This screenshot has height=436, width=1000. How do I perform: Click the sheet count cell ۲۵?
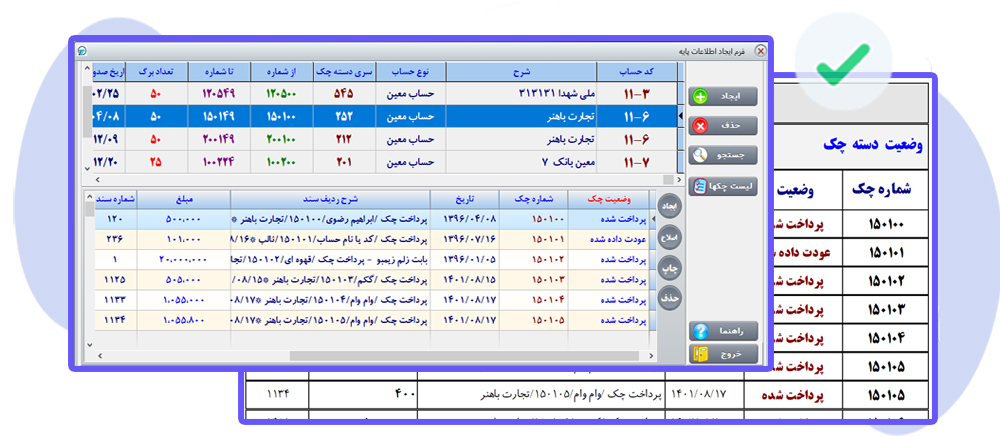[157, 162]
